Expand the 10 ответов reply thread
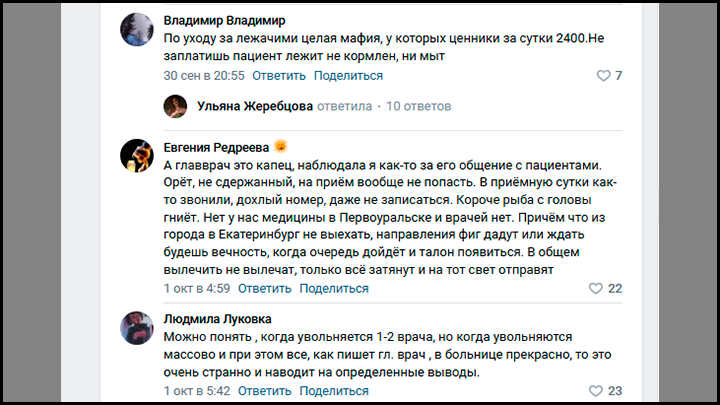Viewport: 720px width, 405px height. (418, 106)
